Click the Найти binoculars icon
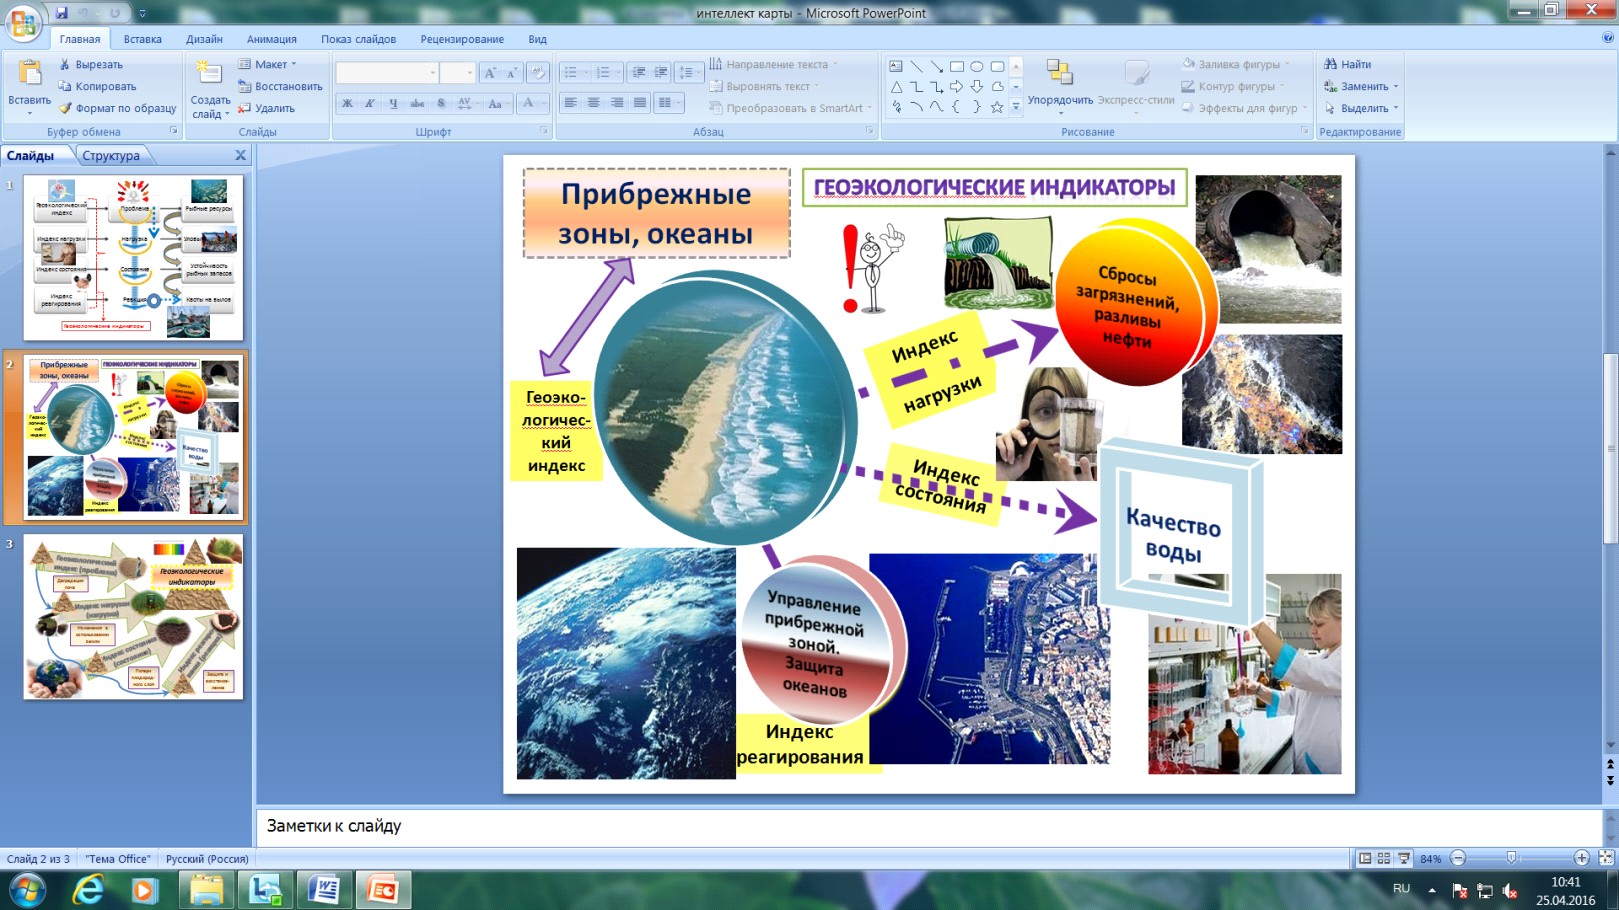The width and height of the screenshot is (1619, 910). 1330,64
